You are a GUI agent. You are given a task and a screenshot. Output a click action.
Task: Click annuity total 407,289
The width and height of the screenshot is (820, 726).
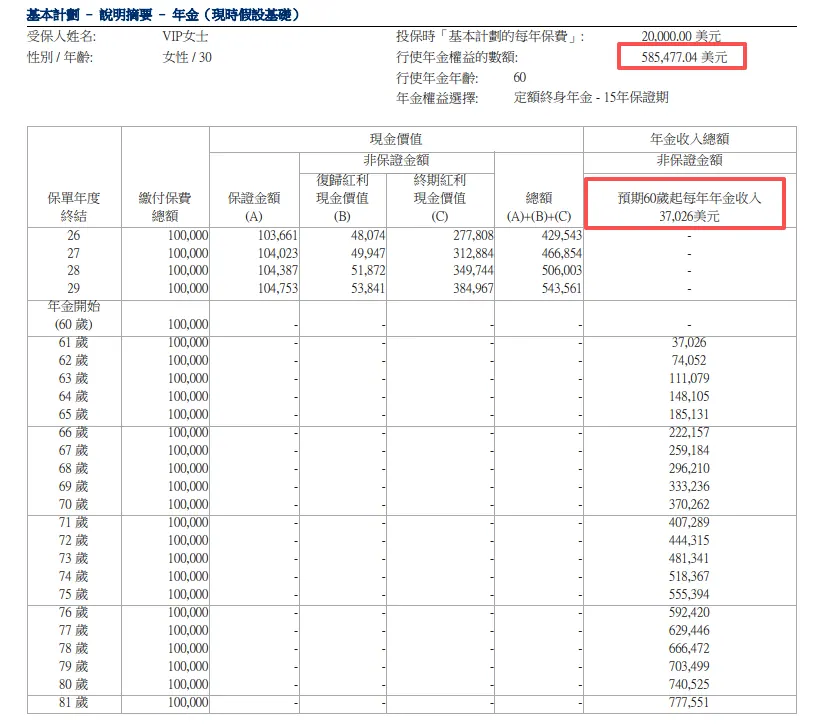pos(689,523)
